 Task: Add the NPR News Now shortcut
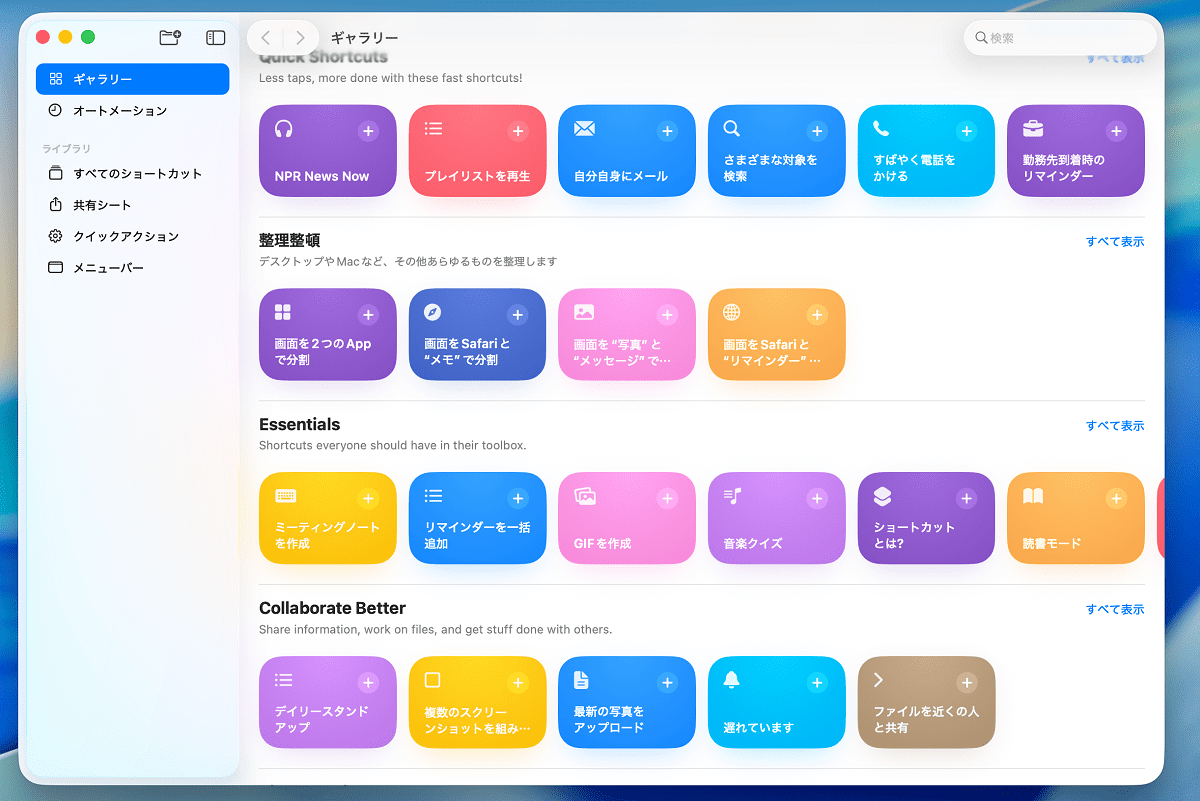[368, 131]
